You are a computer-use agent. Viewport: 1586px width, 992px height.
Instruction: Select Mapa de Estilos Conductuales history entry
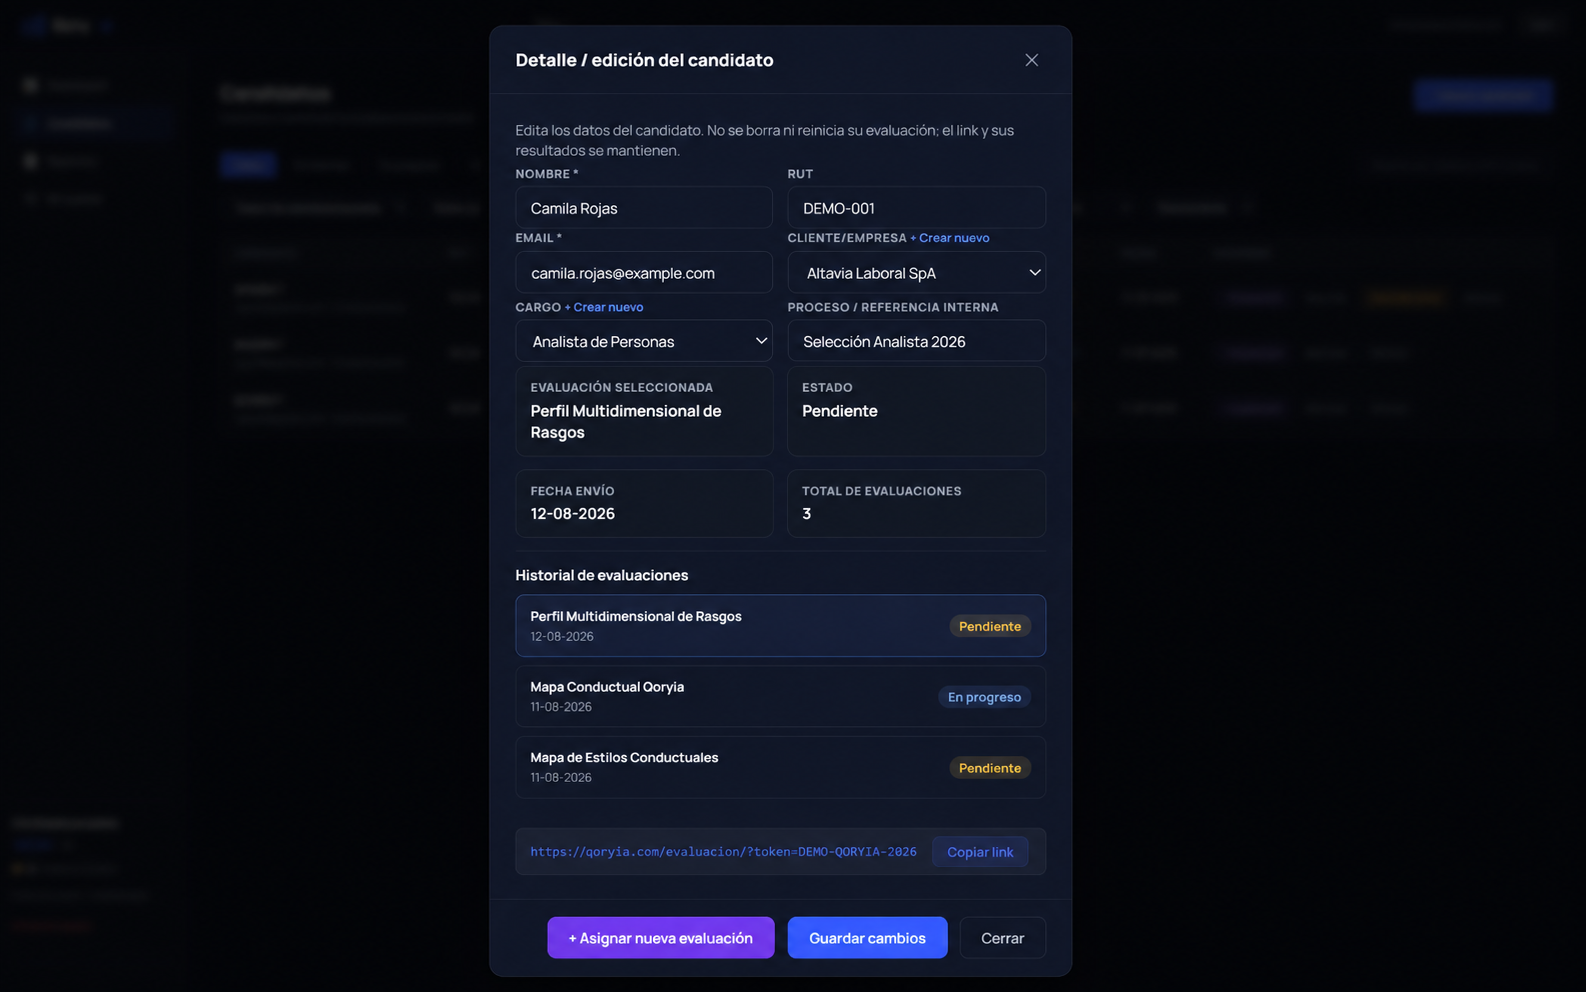click(x=780, y=767)
